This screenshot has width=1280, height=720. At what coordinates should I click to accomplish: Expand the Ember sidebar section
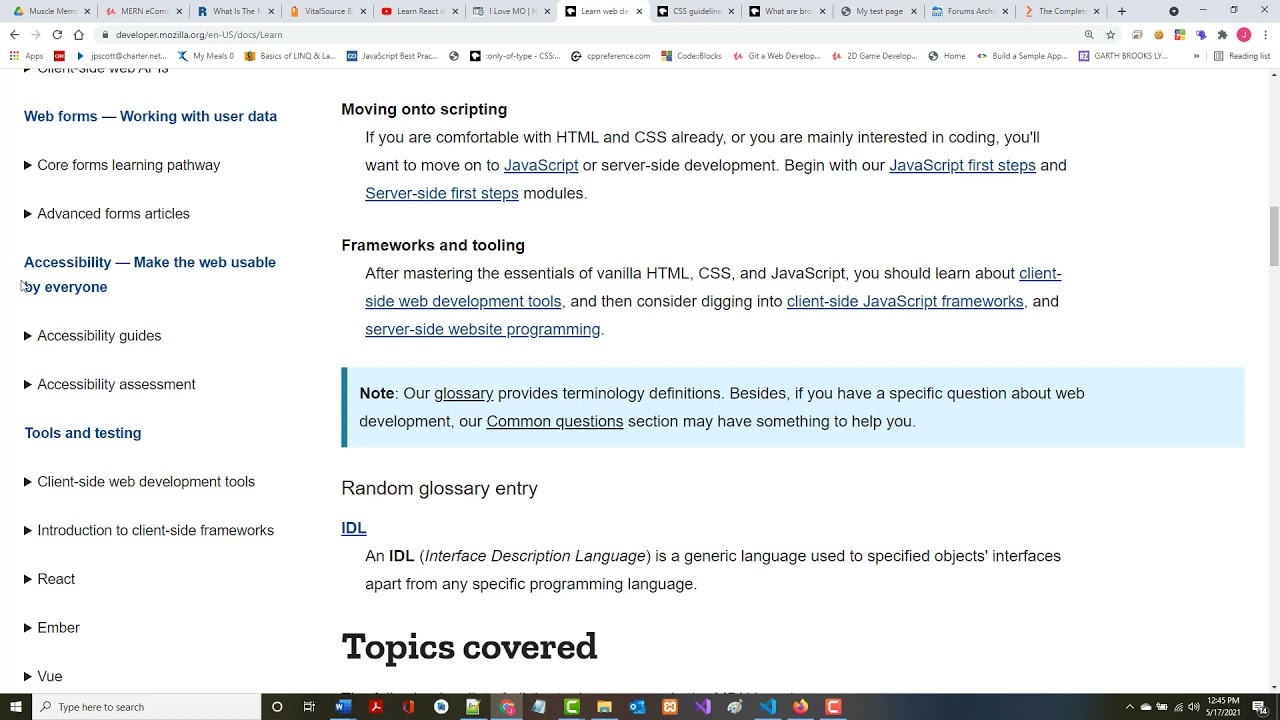[x=52, y=627]
